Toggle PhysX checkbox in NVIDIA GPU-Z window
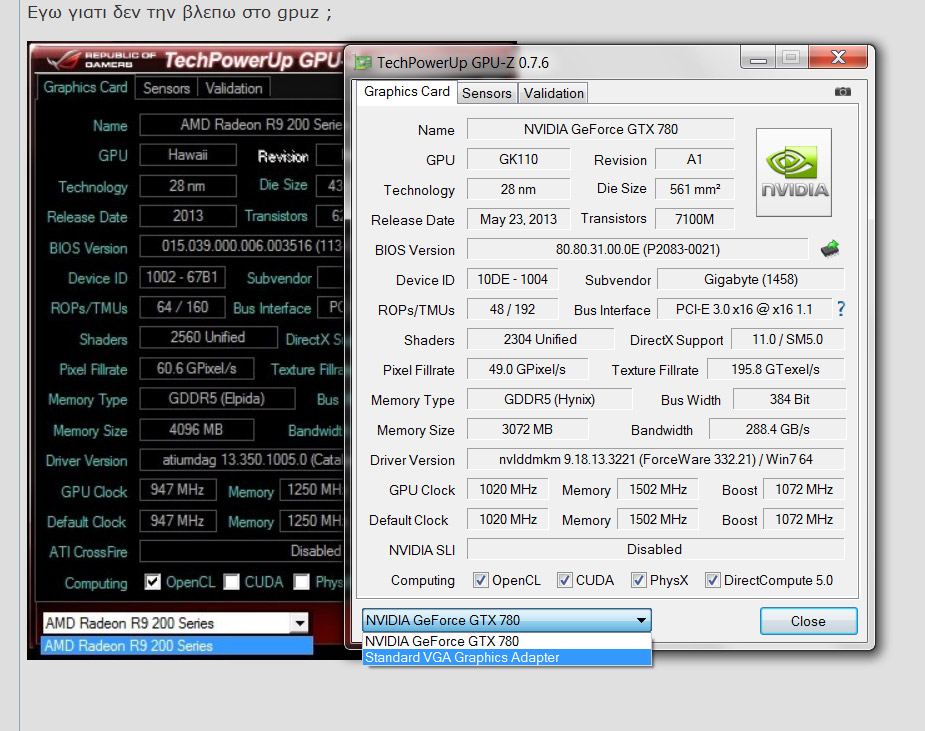Image resolution: width=925 pixels, height=731 pixels. coord(638,580)
